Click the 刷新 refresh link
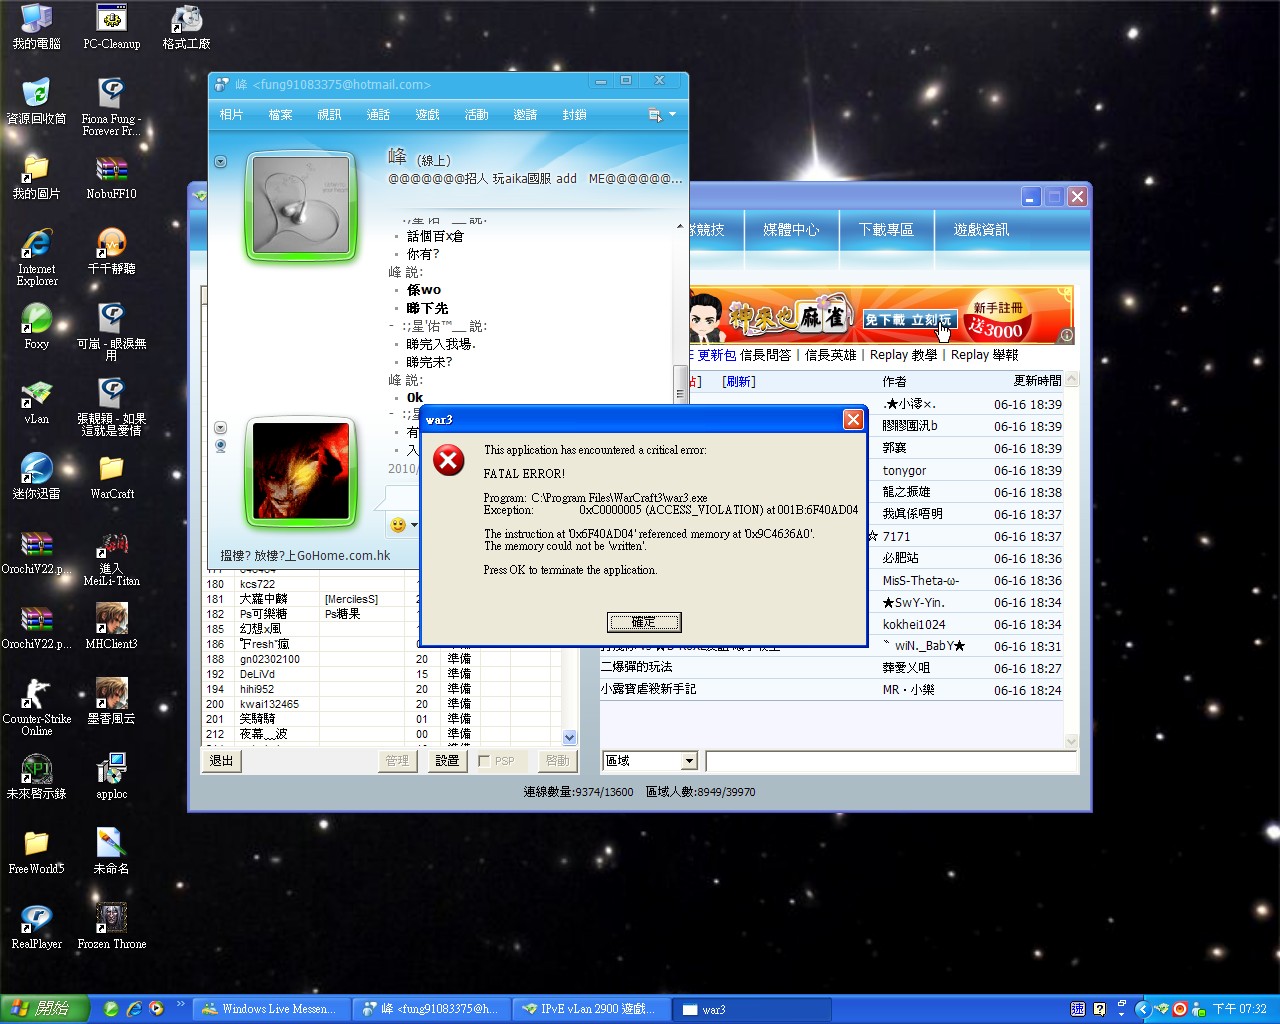The height and width of the screenshot is (1024, 1280). (739, 382)
